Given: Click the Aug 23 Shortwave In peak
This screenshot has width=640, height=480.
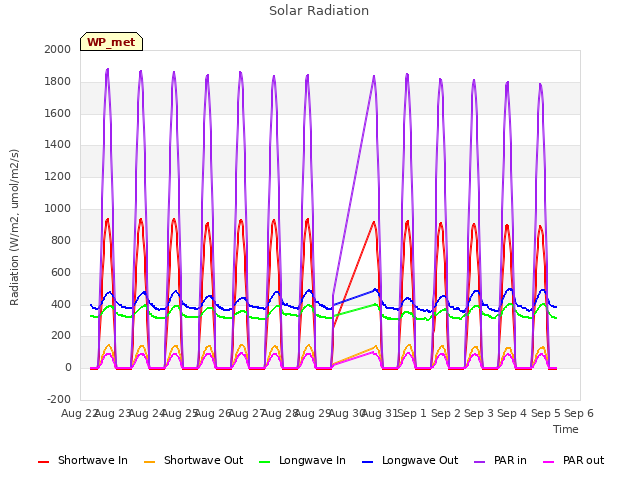Looking at the screenshot, I should point(107,220).
